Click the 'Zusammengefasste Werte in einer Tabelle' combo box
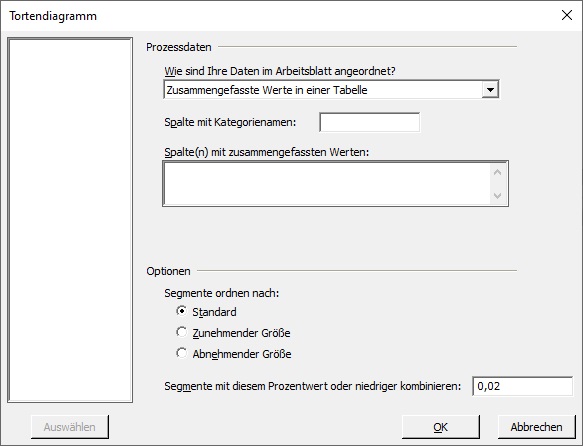This screenshot has width=583, height=446. 331,90
